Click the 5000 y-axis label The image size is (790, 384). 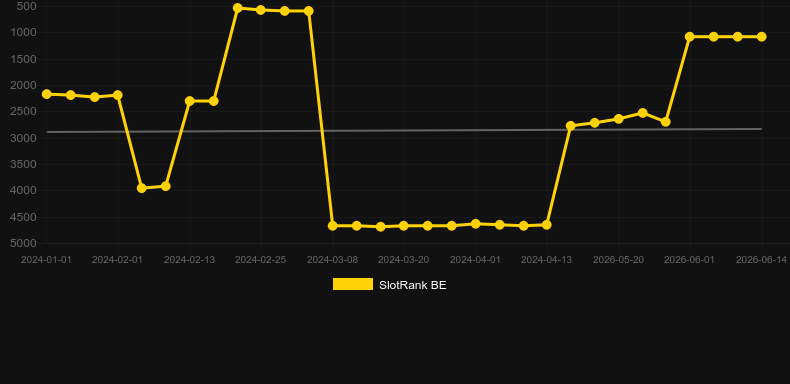point(23,243)
